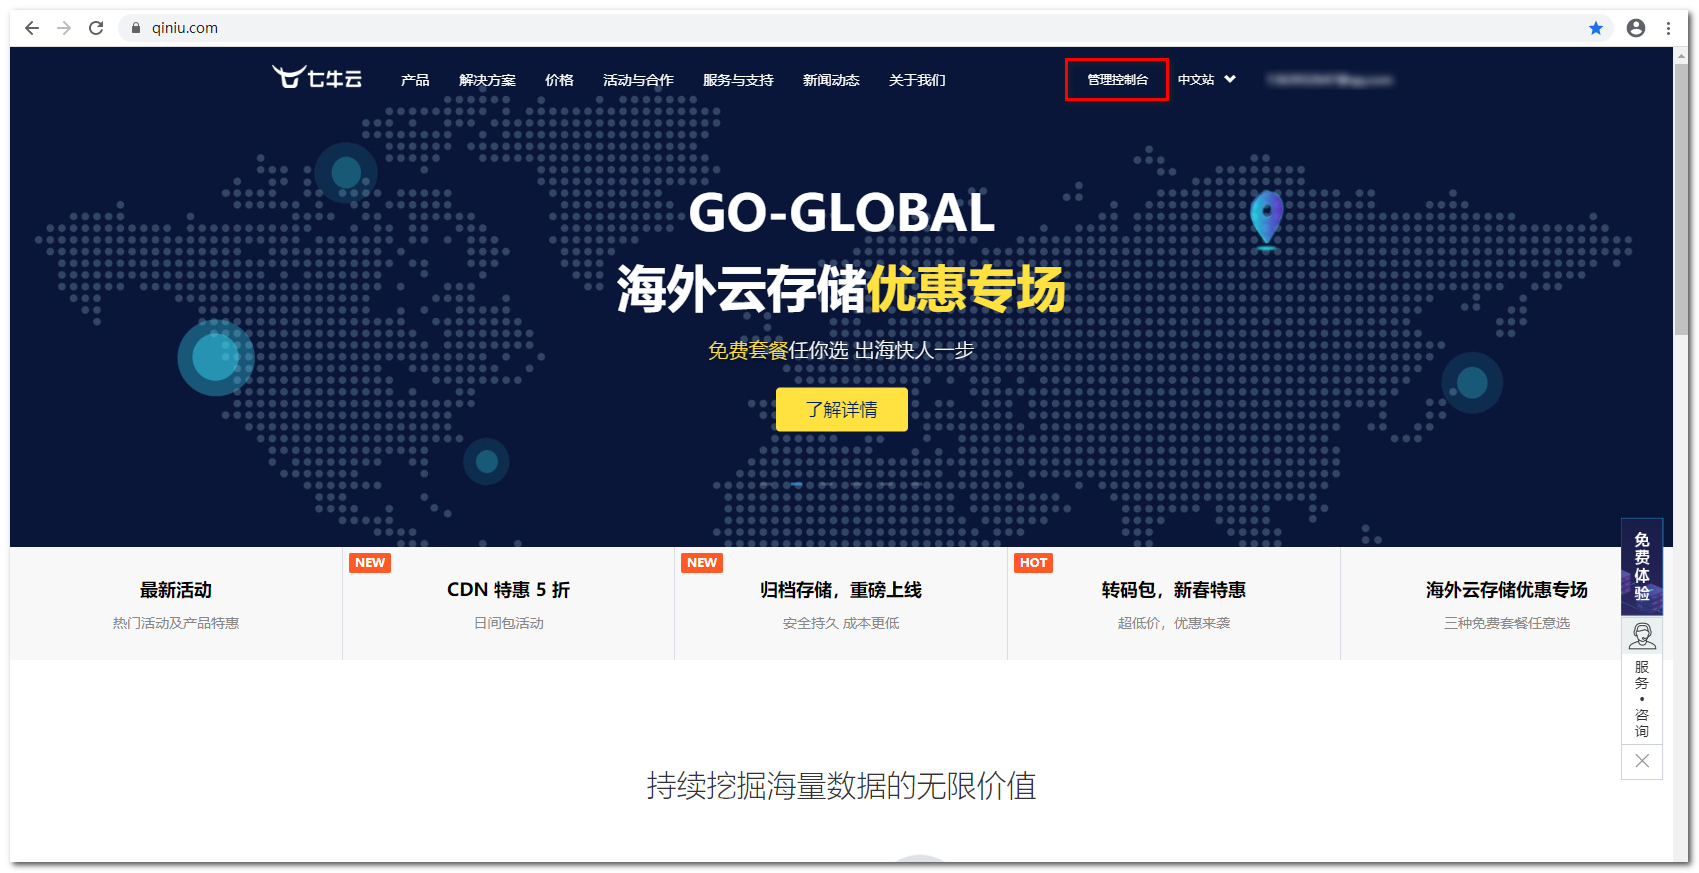The image size is (1699, 873).
Task: Open the 最新活动 card
Action: [x=176, y=604]
